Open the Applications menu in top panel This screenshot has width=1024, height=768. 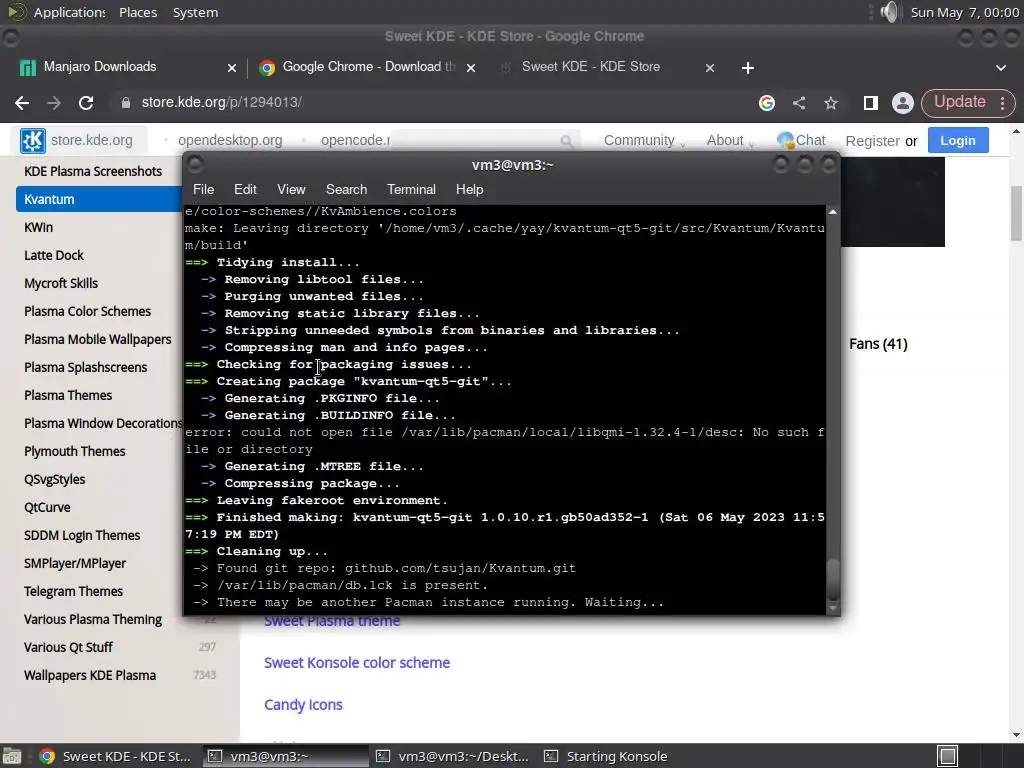coord(69,12)
